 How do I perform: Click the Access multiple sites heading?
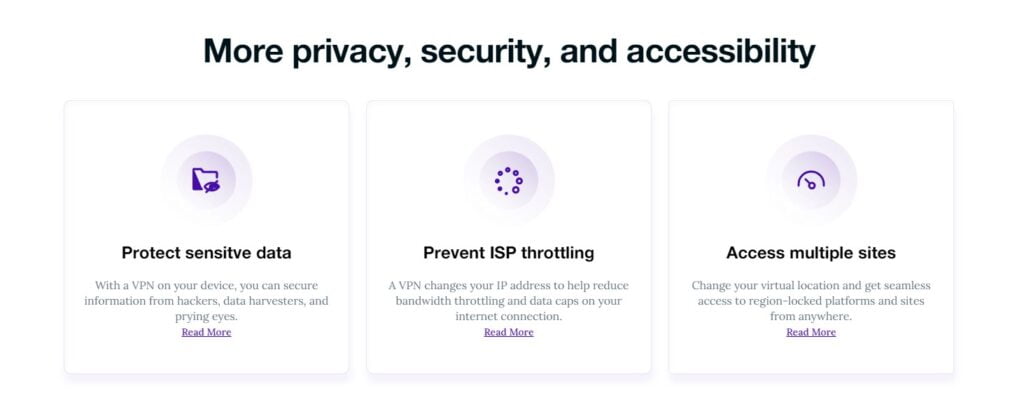pos(811,253)
